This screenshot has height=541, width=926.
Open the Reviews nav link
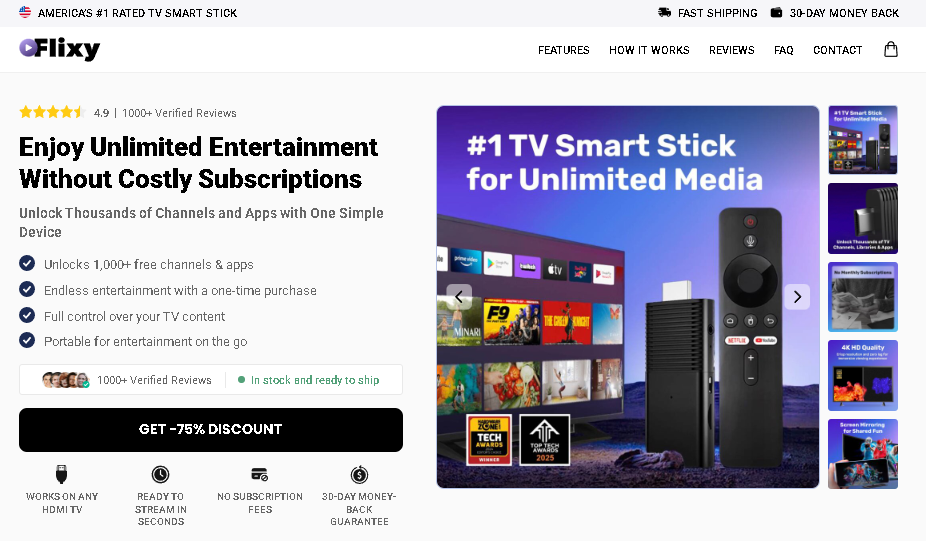click(732, 50)
